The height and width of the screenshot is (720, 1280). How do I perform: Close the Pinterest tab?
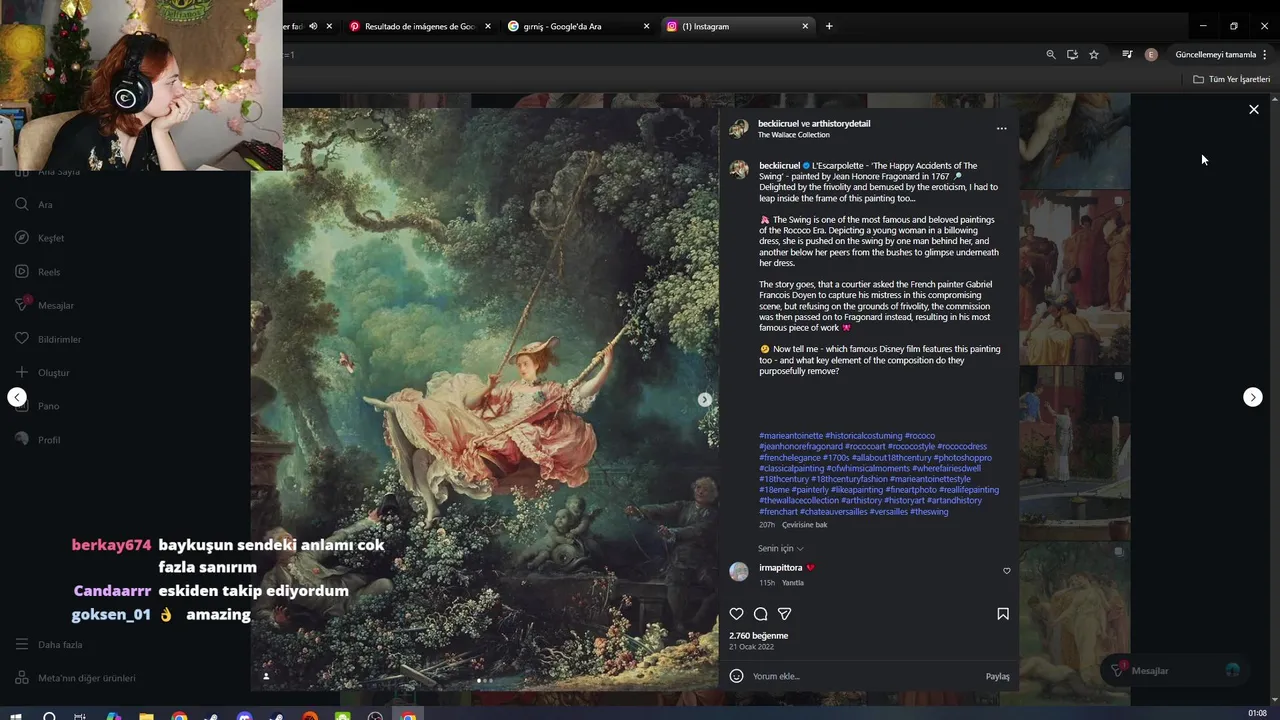(488, 26)
